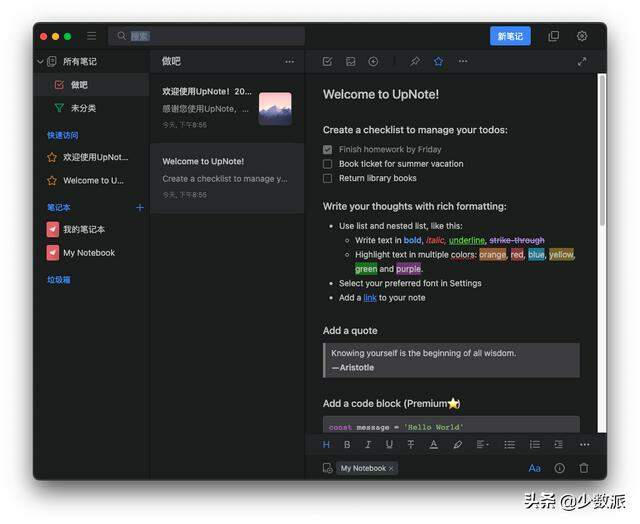The width and height of the screenshot is (640, 524).
Task: Click the blue 新笔记 new note button
Action: click(x=510, y=36)
